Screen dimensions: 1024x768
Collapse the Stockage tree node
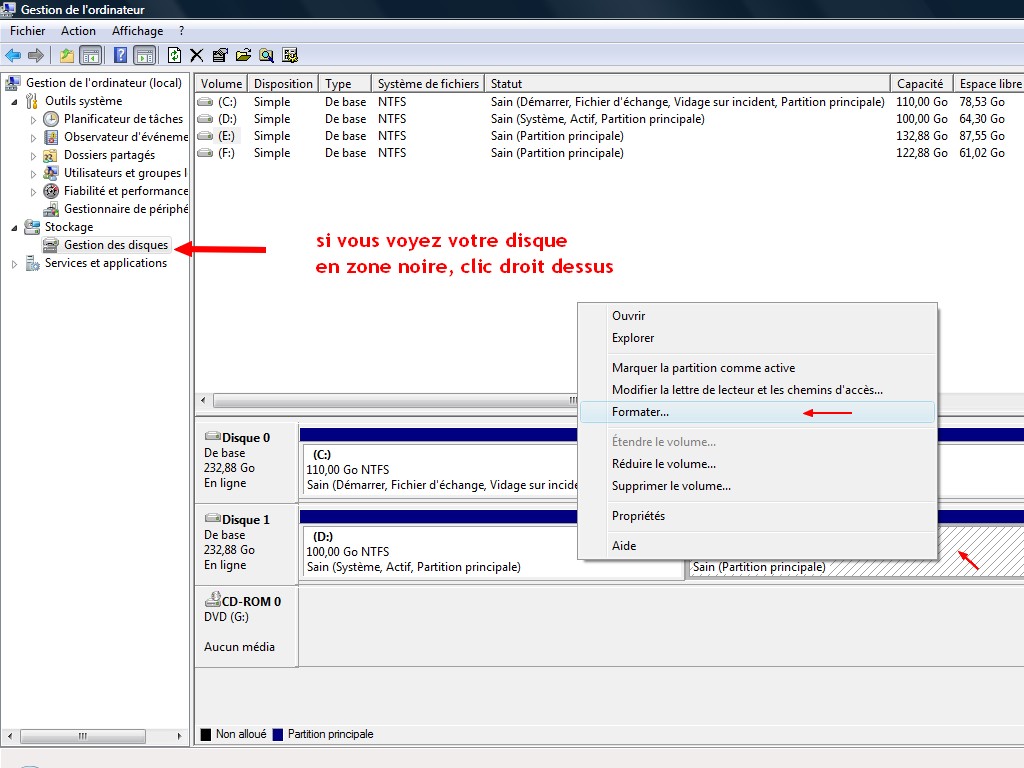click(x=14, y=228)
